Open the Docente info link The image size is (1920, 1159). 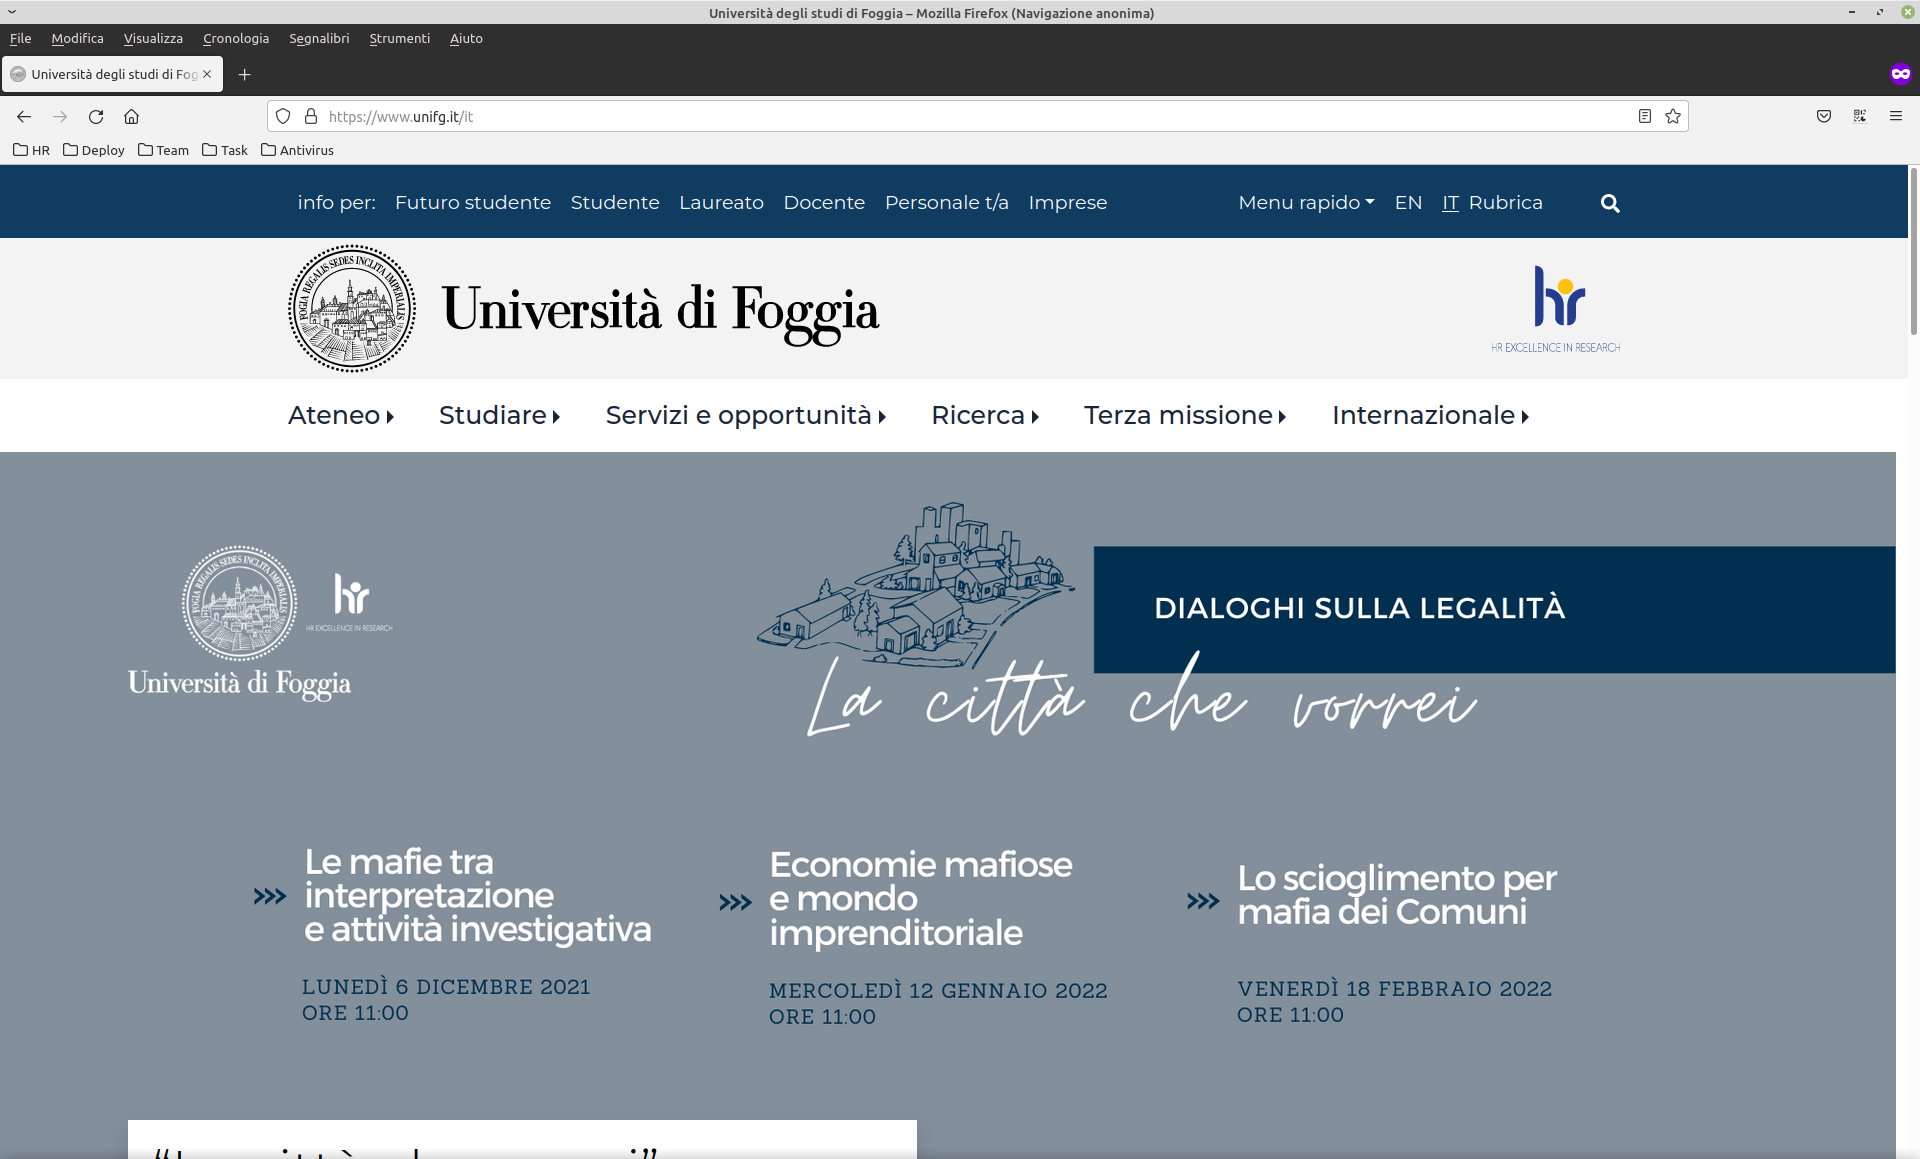click(x=824, y=203)
